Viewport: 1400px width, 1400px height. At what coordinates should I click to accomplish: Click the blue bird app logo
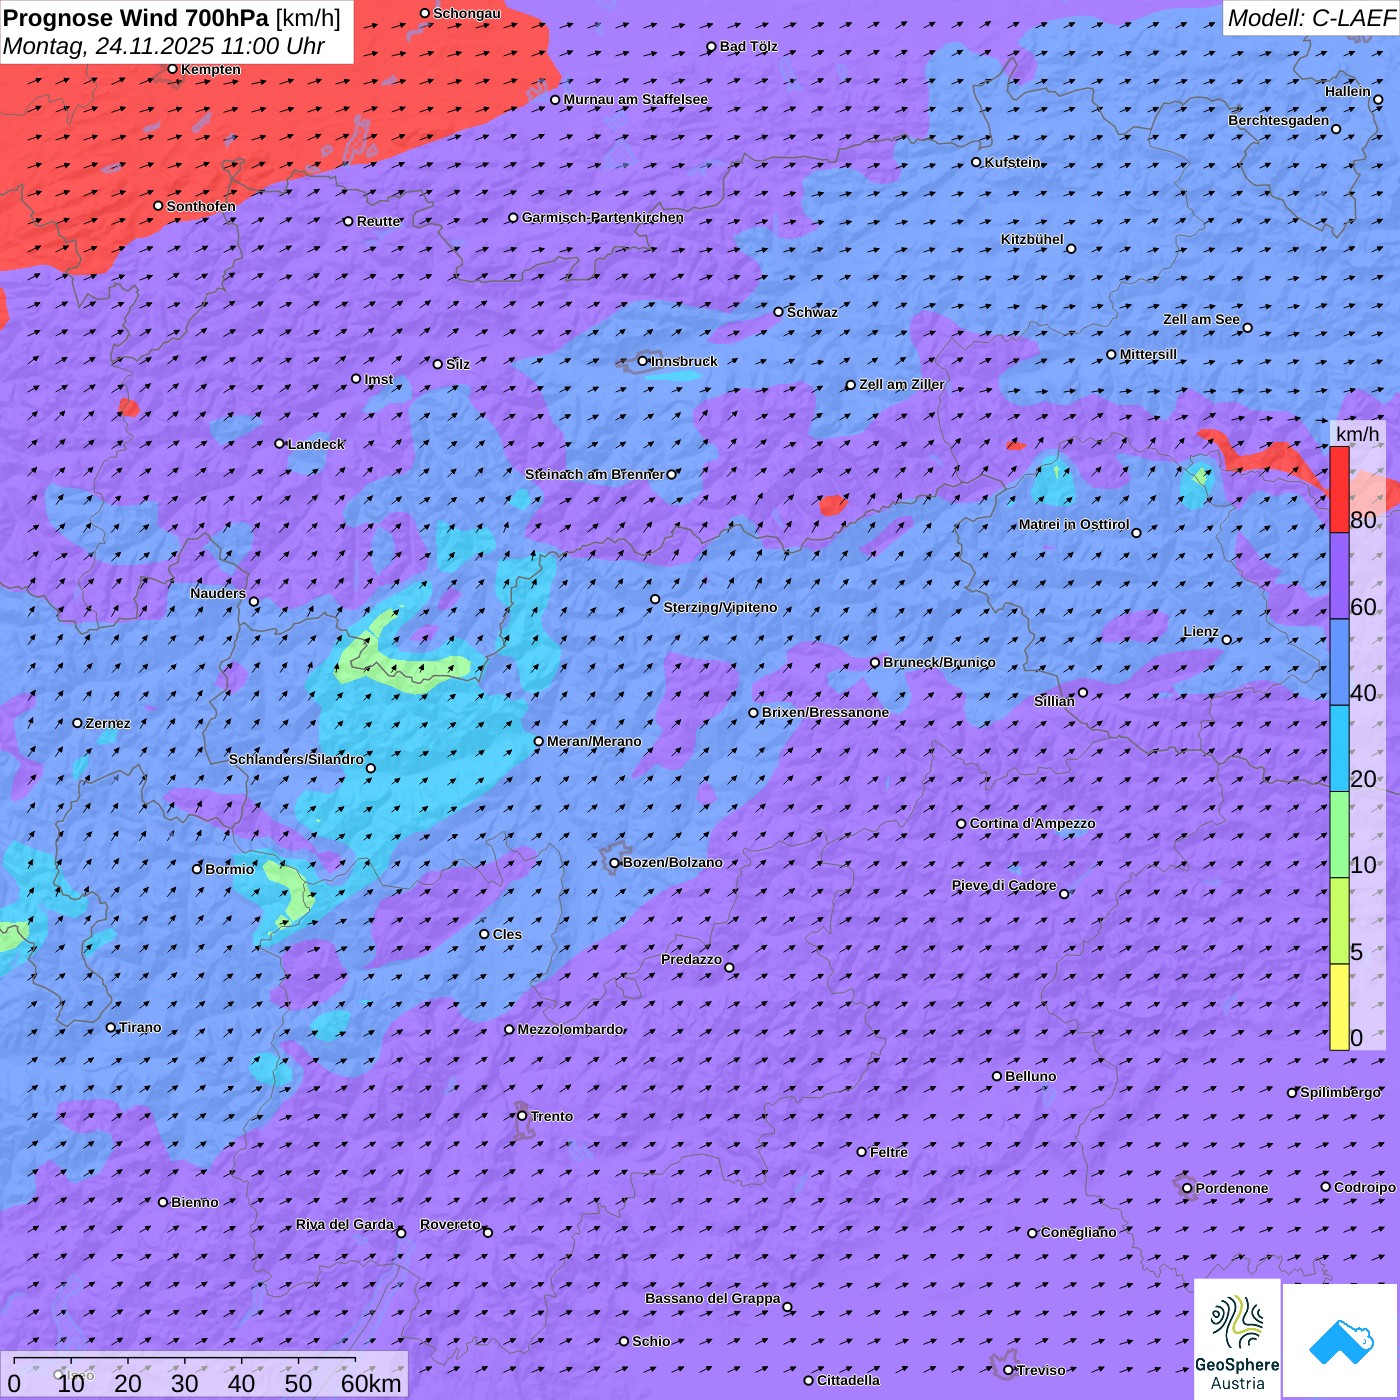click(x=1341, y=1341)
